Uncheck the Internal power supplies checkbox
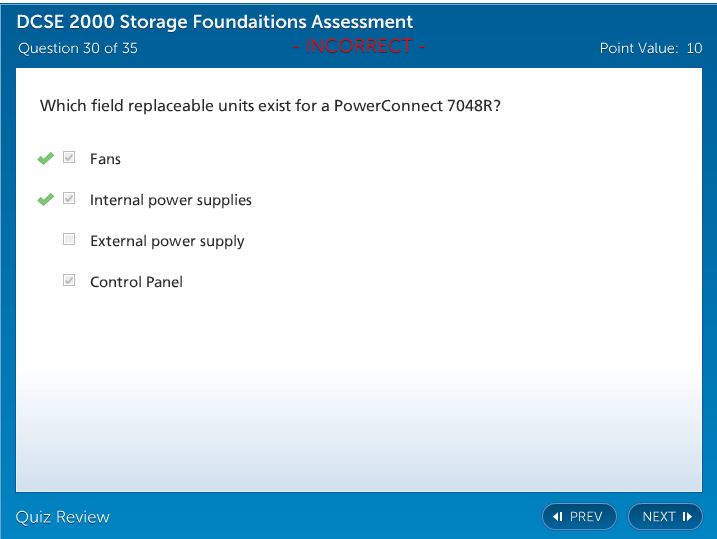Viewport: 717px width, 539px height. tap(69, 199)
